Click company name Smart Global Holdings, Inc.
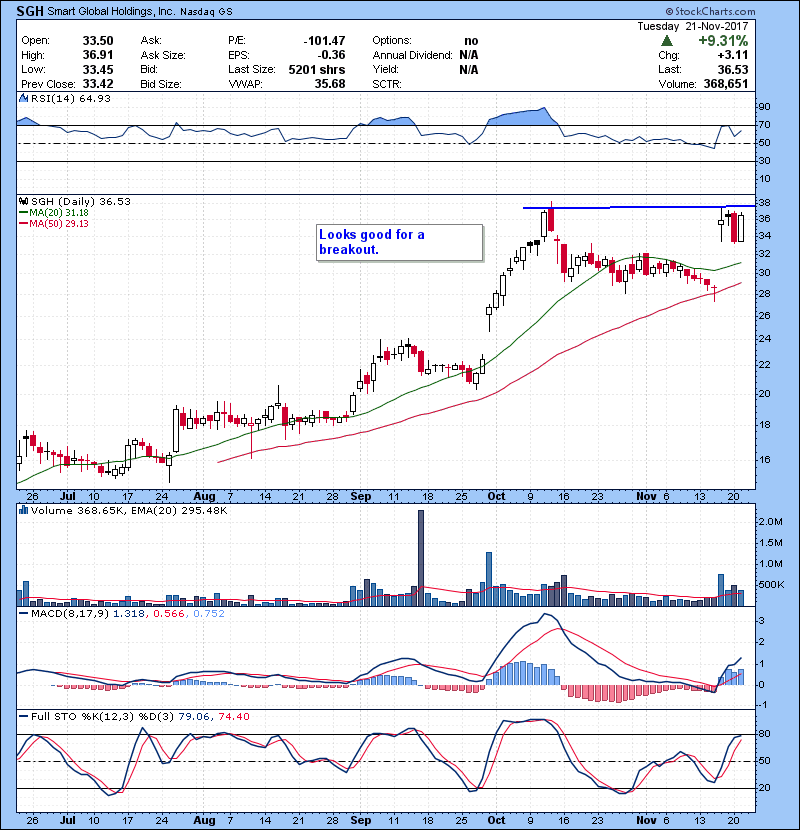800x830 pixels. coord(111,11)
